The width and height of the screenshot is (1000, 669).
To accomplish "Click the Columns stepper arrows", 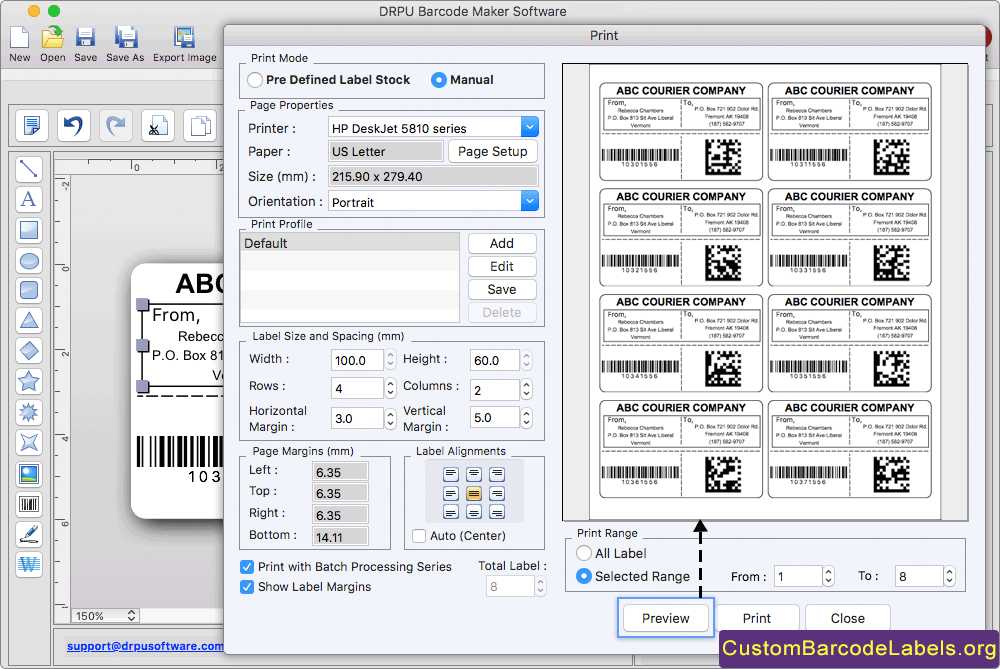I will pyautogui.click(x=526, y=388).
